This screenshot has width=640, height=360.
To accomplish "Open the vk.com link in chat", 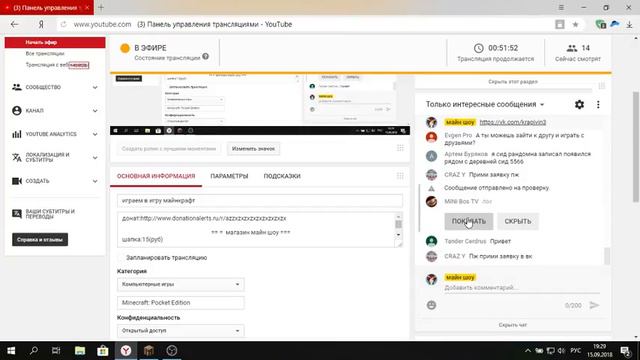I will click(513, 122).
